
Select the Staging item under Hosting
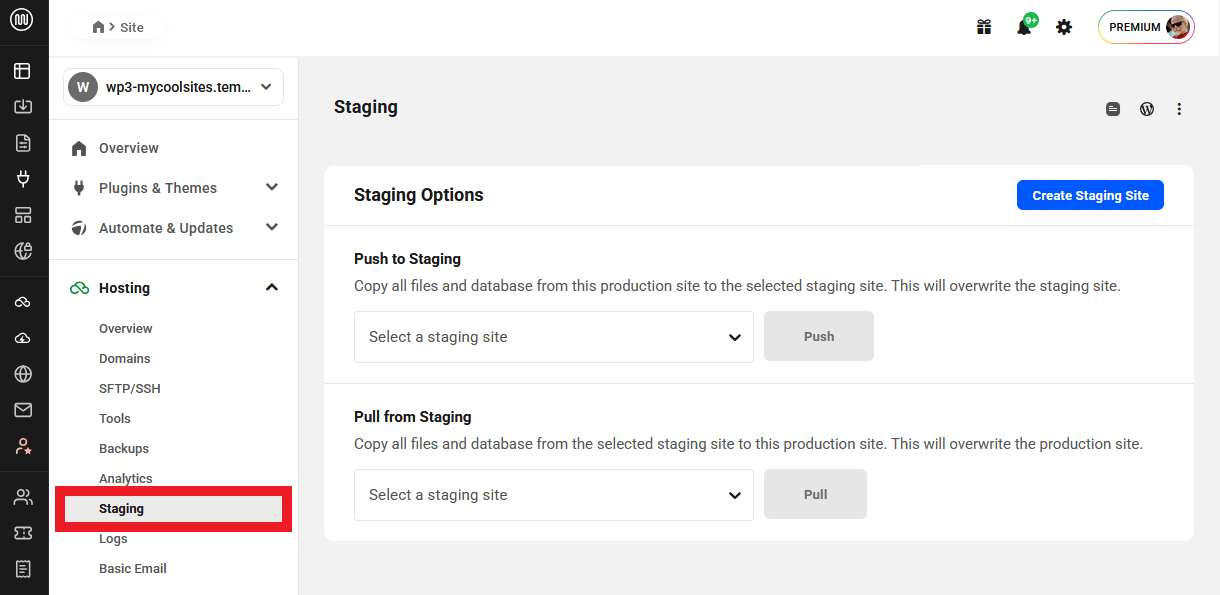click(x=174, y=509)
